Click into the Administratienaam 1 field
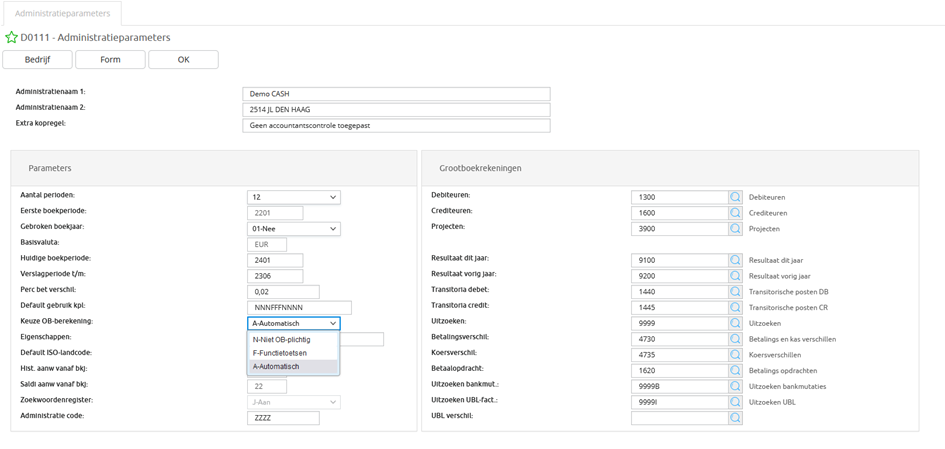945x449 pixels. (x=396, y=94)
